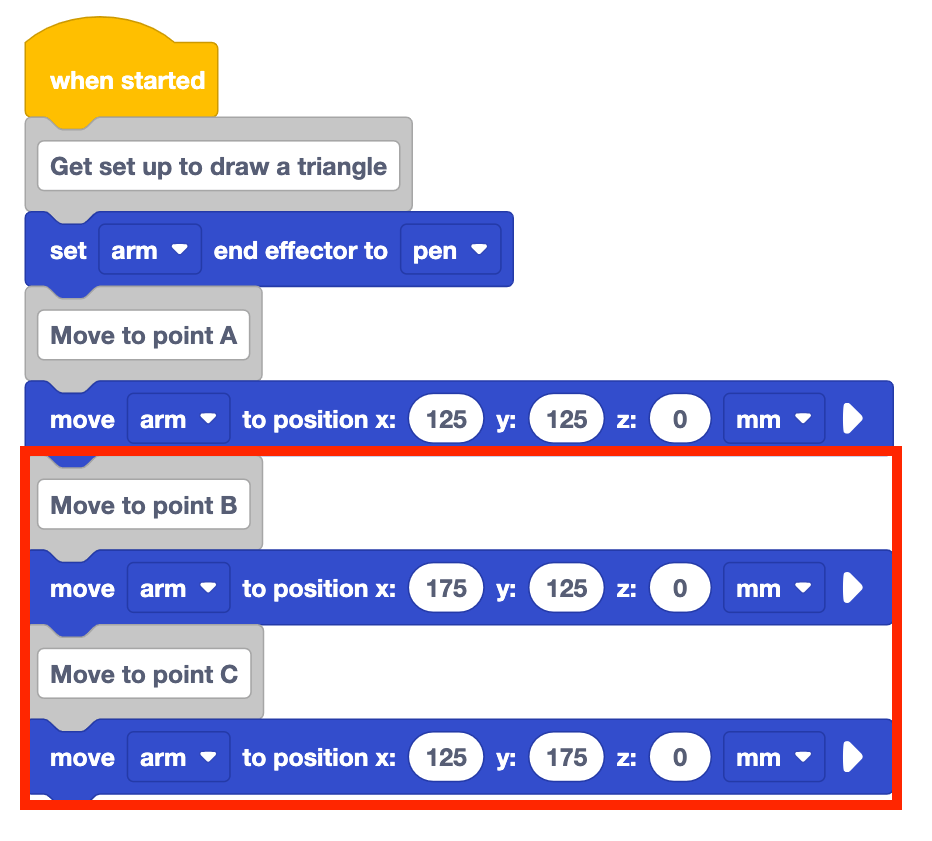Click the 'when started' hat block
Screen dimensions: 932x841
126,81
